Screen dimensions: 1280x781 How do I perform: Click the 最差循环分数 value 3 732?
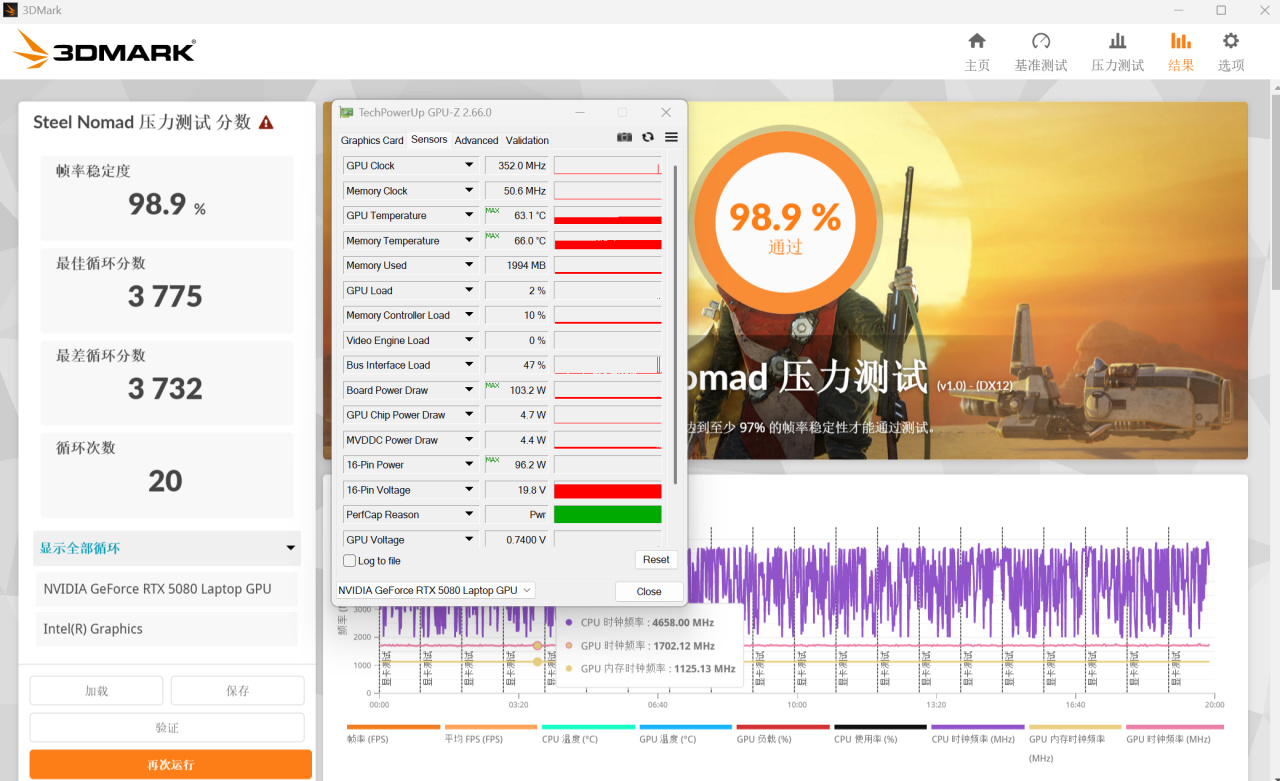(165, 389)
